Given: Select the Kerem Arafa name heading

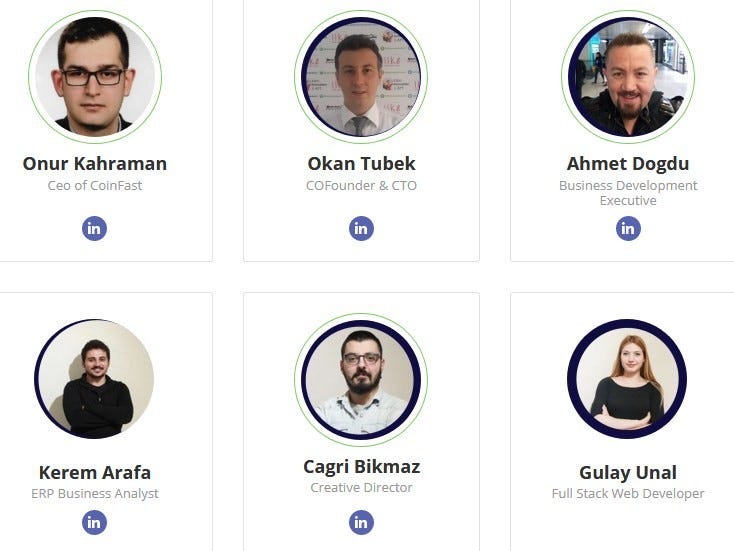Looking at the screenshot, I should [95, 472].
